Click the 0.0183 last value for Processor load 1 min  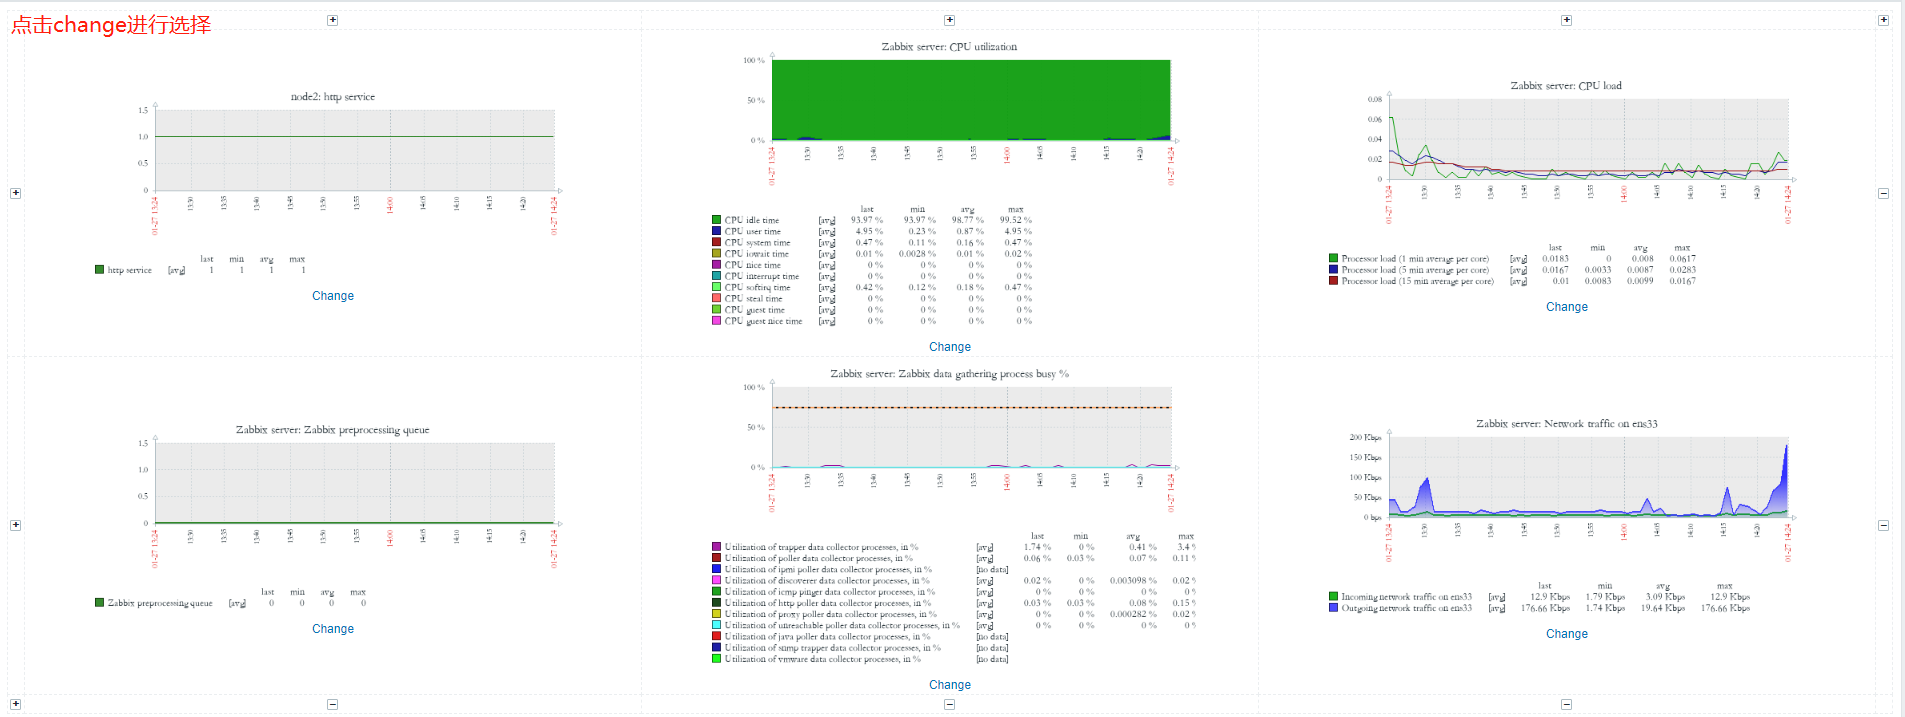point(1555,259)
